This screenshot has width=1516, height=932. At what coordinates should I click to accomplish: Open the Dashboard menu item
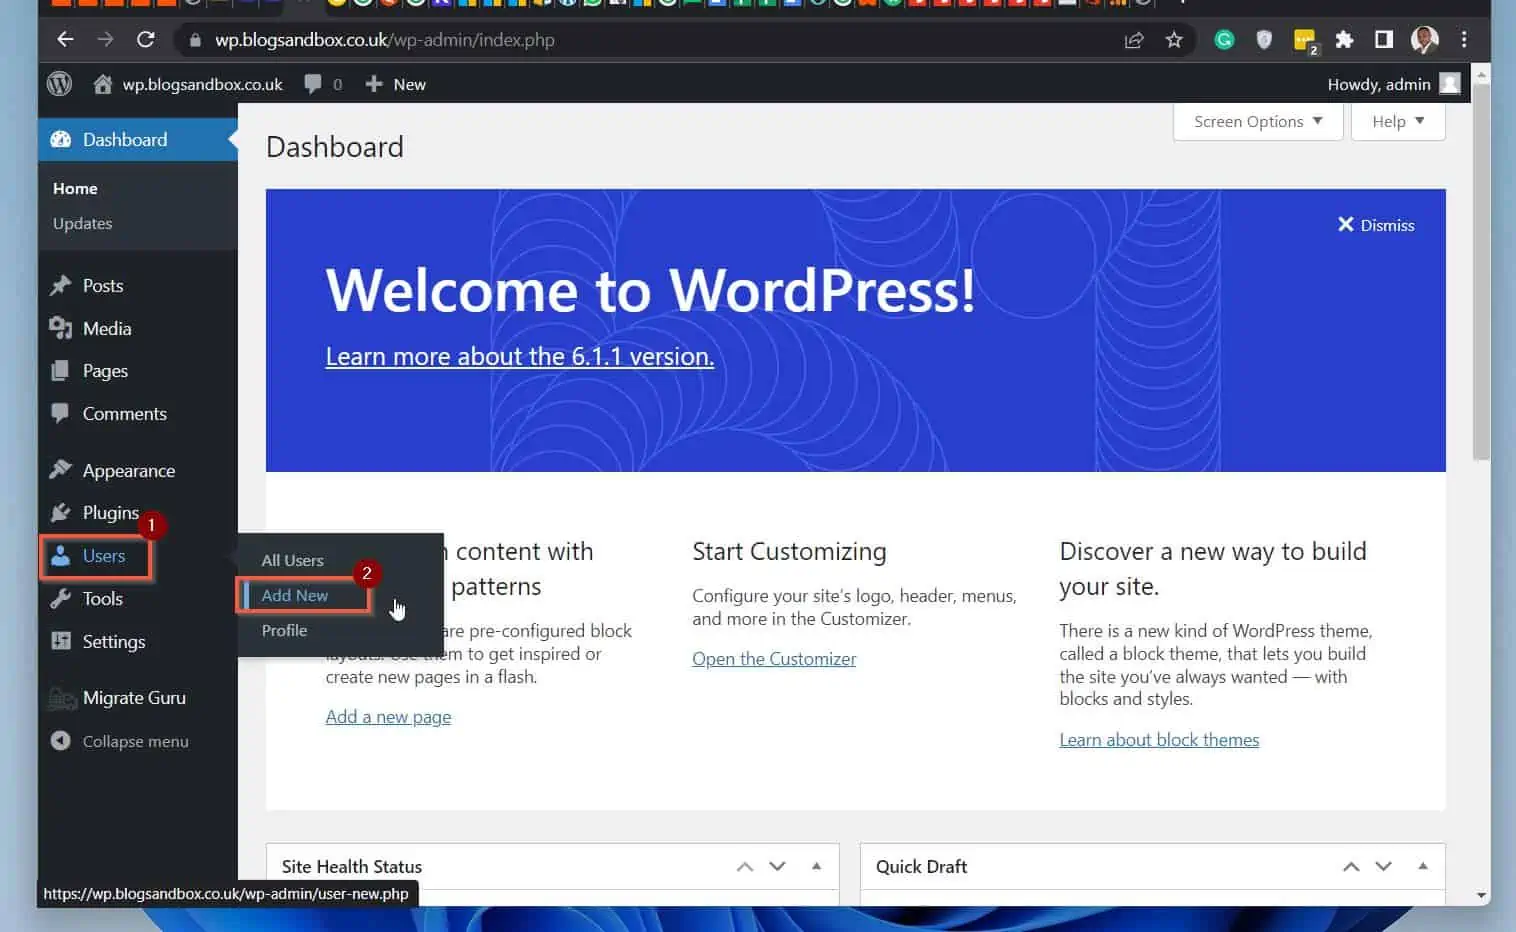[138, 139]
